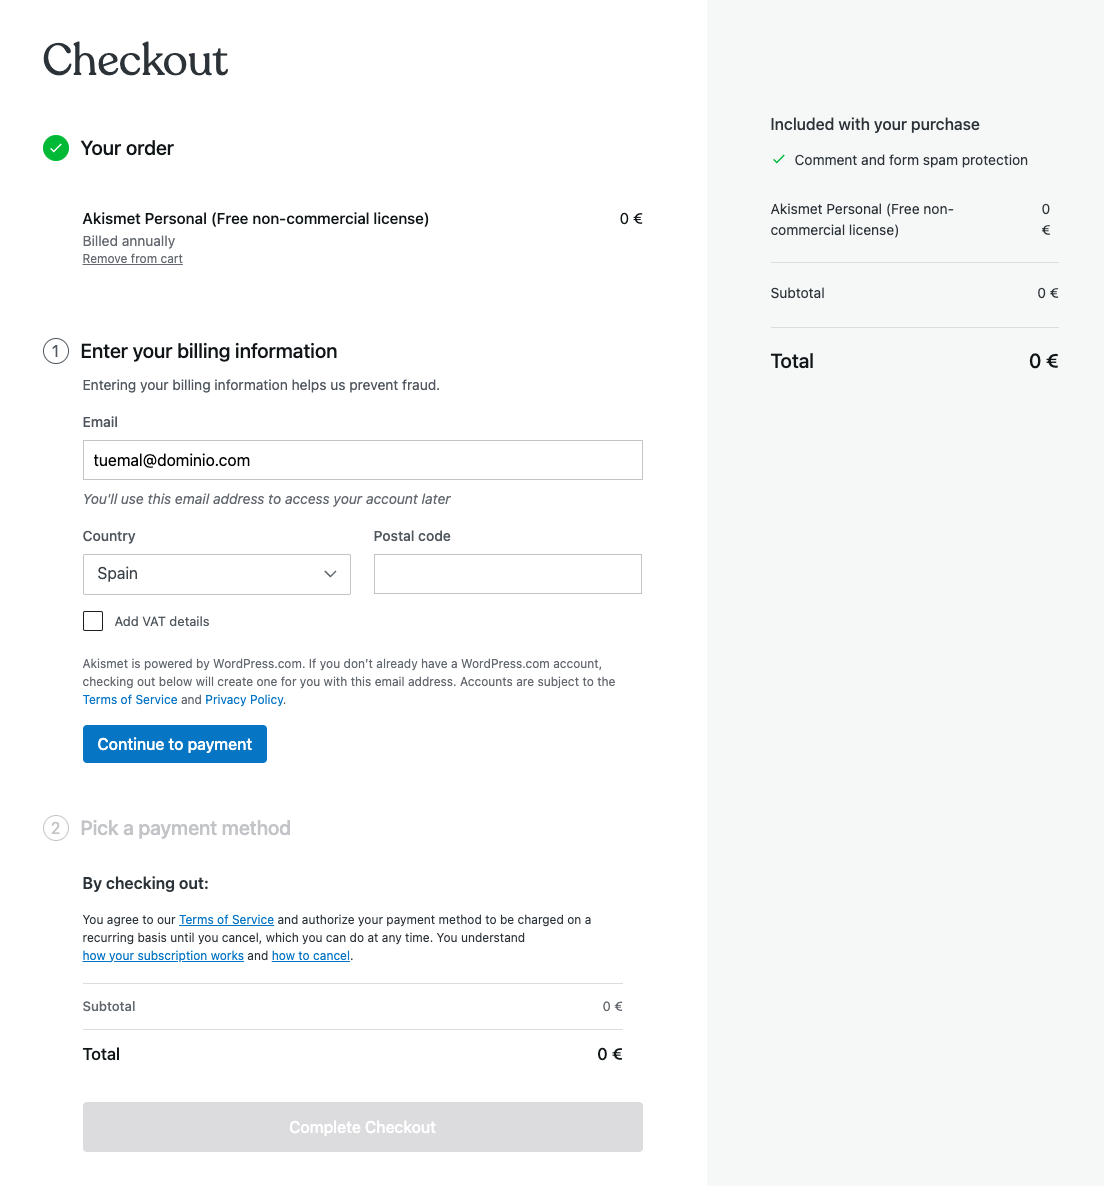Open the Privacy Policy link
This screenshot has width=1104, height=1186.
(244, 700)
